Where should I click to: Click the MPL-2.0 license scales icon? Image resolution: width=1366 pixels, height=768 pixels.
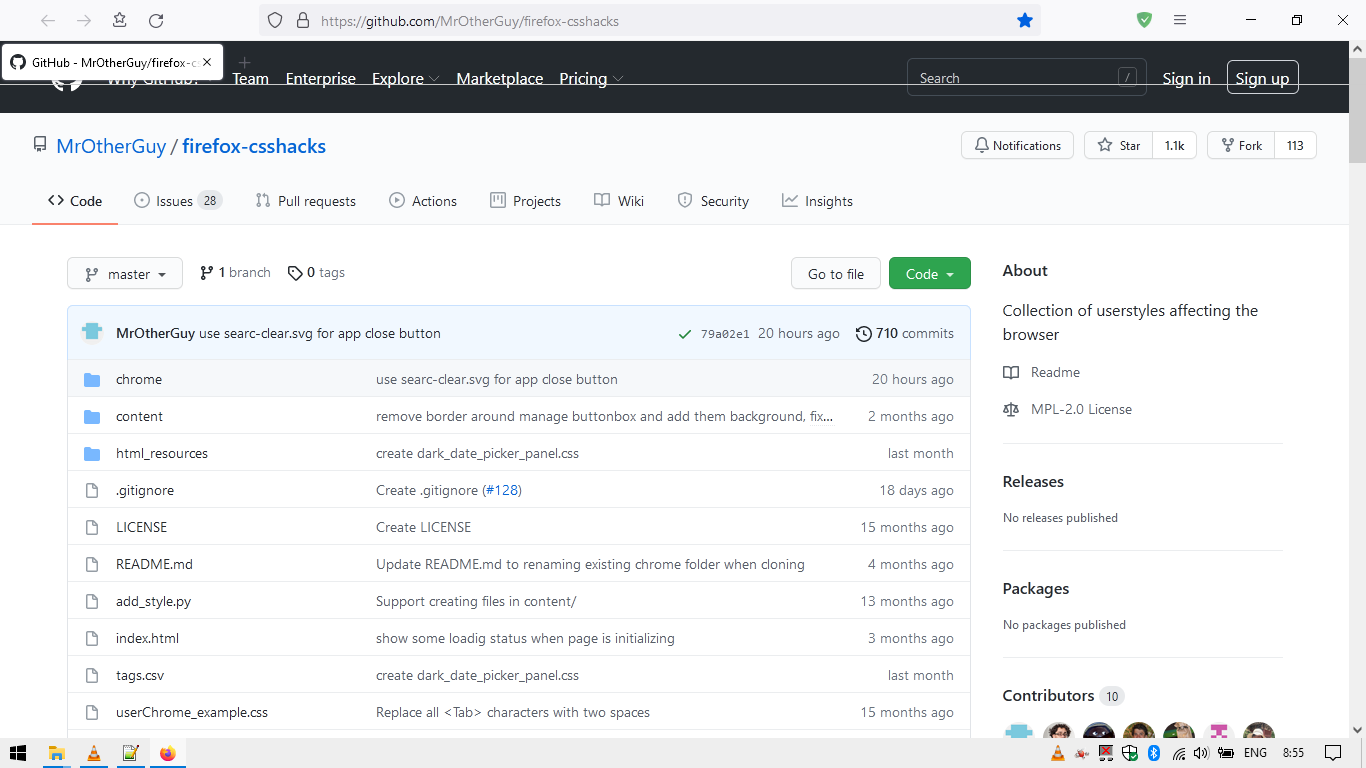(x=1010, y=409)
